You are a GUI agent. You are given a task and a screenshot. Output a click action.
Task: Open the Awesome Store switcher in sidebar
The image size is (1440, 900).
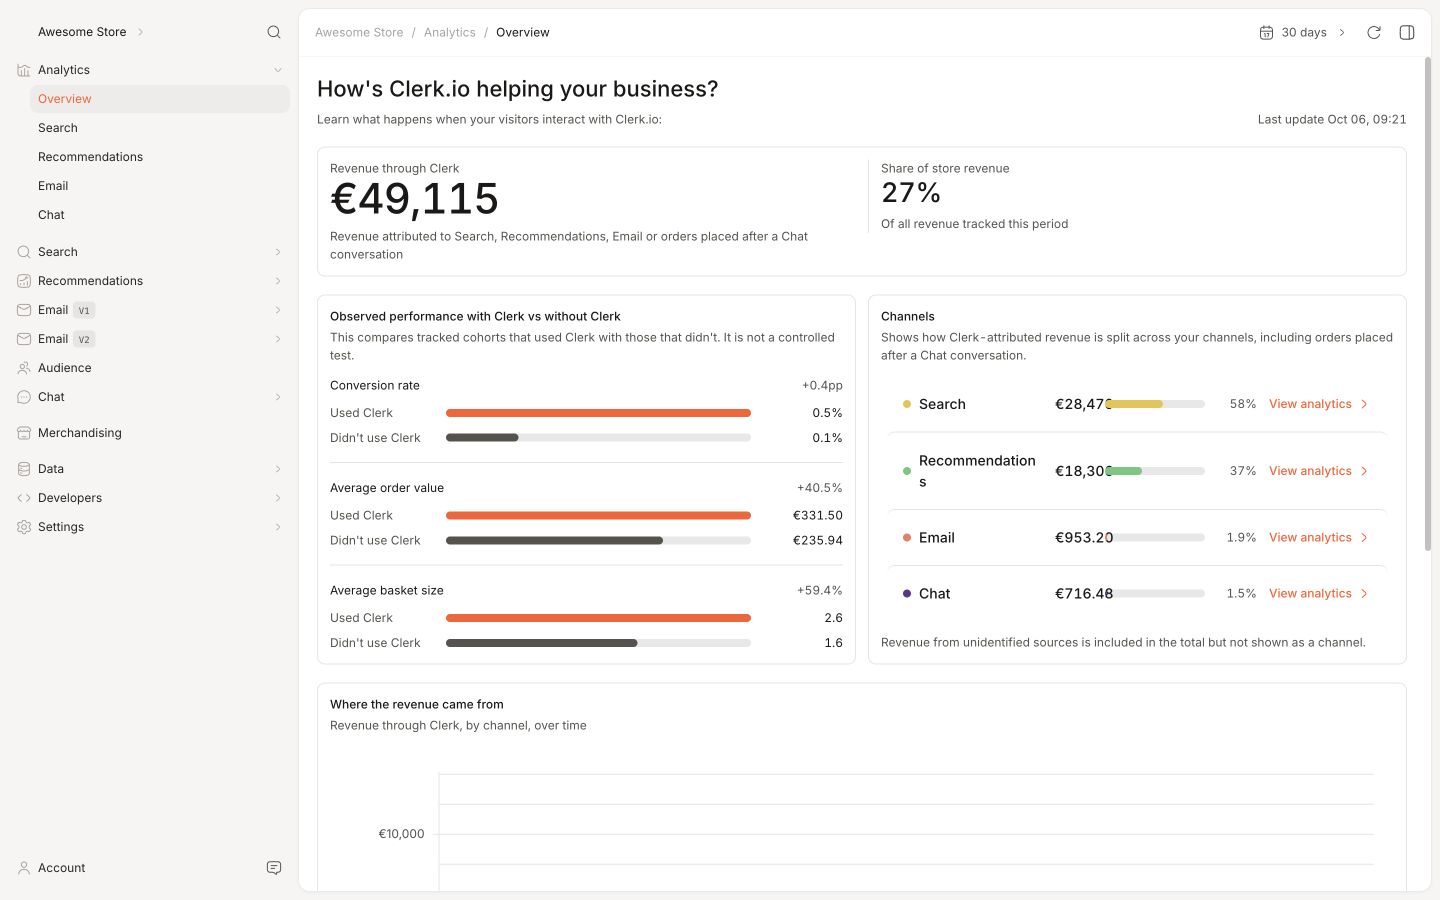91,32
